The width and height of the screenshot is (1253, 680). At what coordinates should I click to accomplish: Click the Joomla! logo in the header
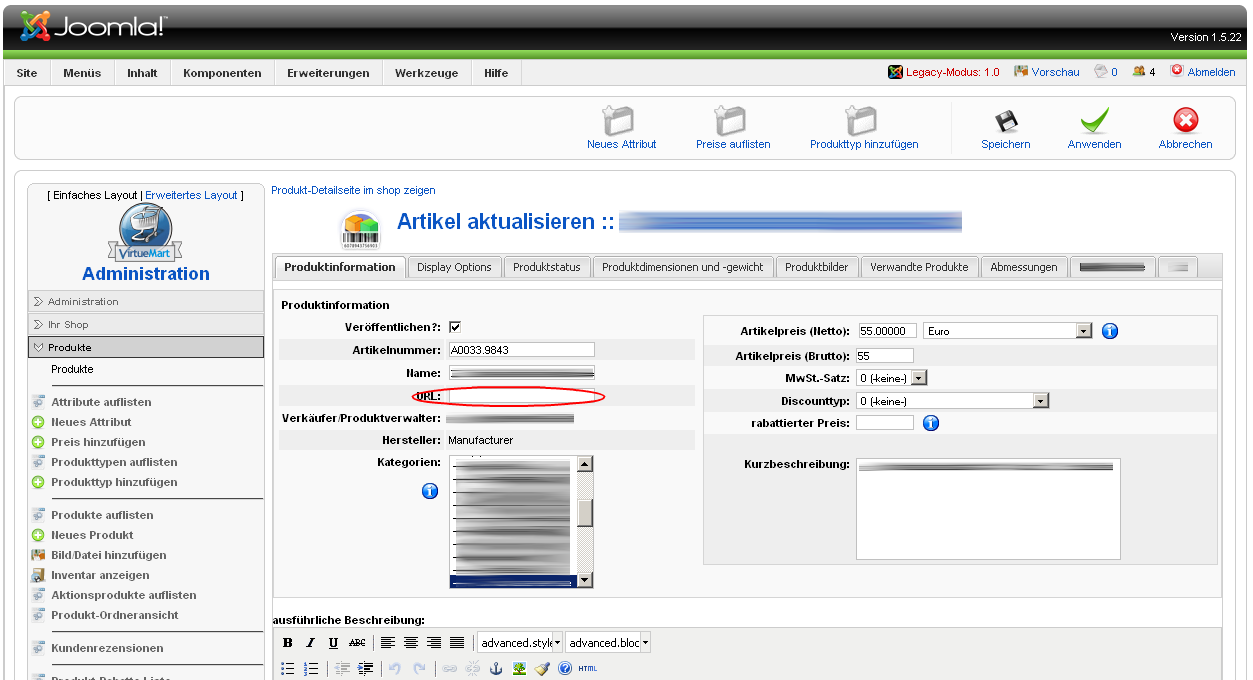pos(93,27)
